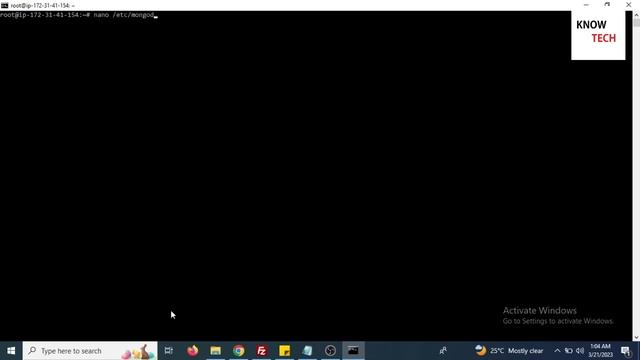Click the 'Type here to search' box

click(x=90, y=351)
